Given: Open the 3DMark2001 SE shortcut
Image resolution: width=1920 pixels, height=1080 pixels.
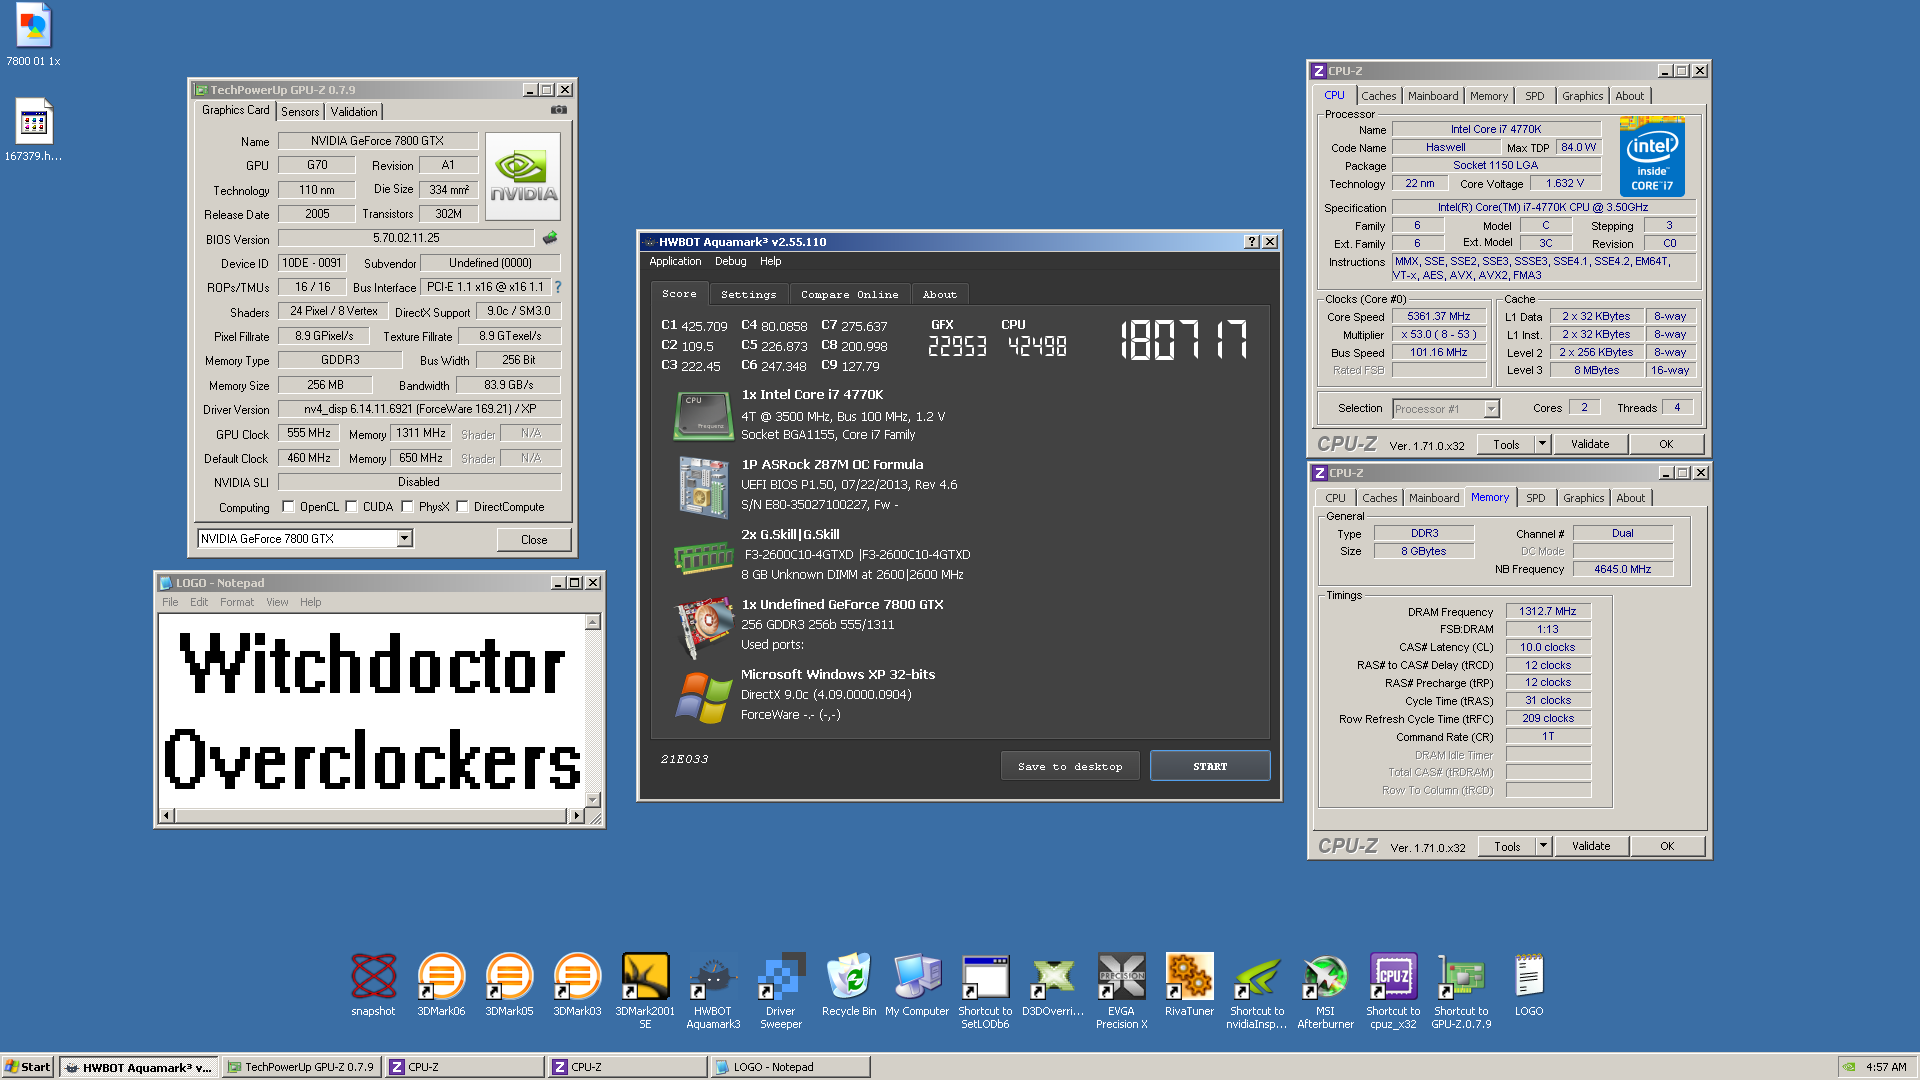Looking at the screenshot, I should tap(645, 990).
